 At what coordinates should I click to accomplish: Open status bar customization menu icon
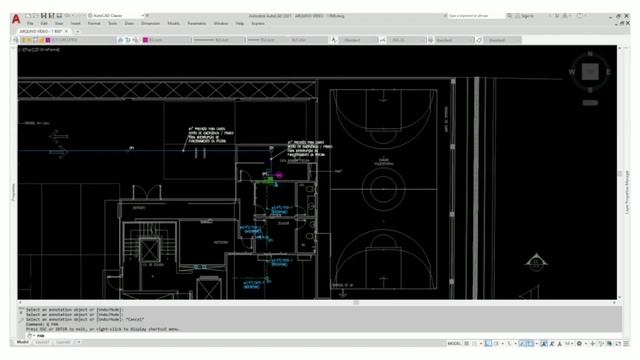coord(626,344)
